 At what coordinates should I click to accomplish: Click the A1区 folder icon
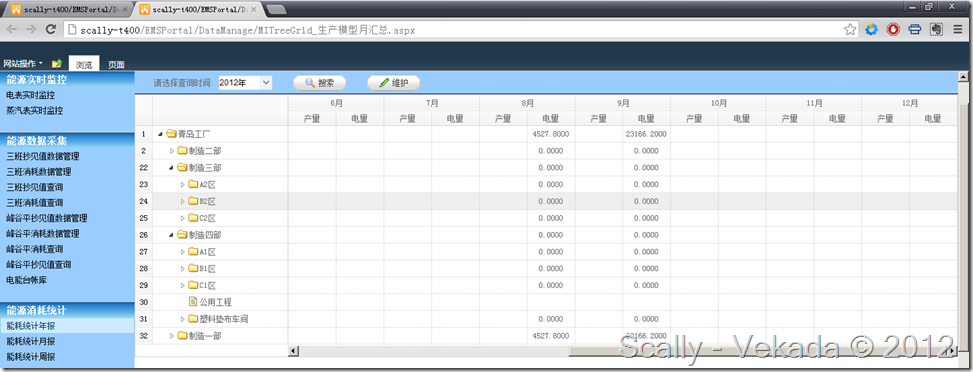193,252
